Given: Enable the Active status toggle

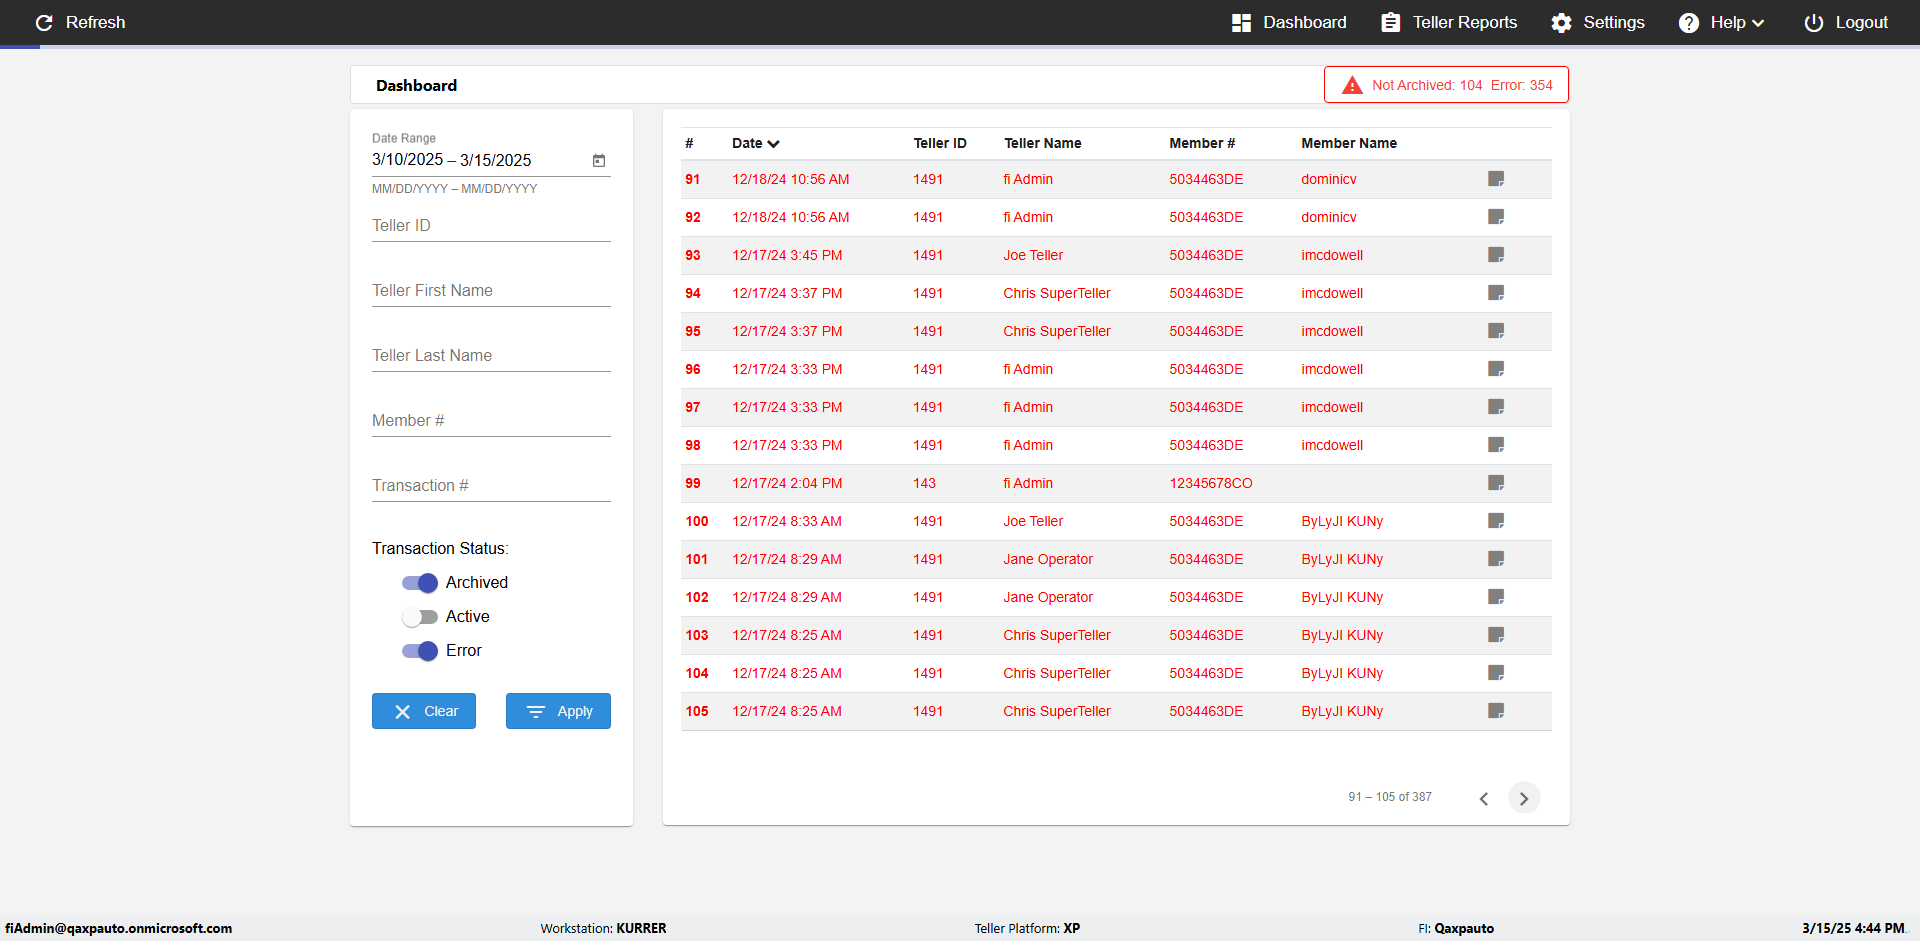Looking at the screenshot, I should [x=420, y=617].
